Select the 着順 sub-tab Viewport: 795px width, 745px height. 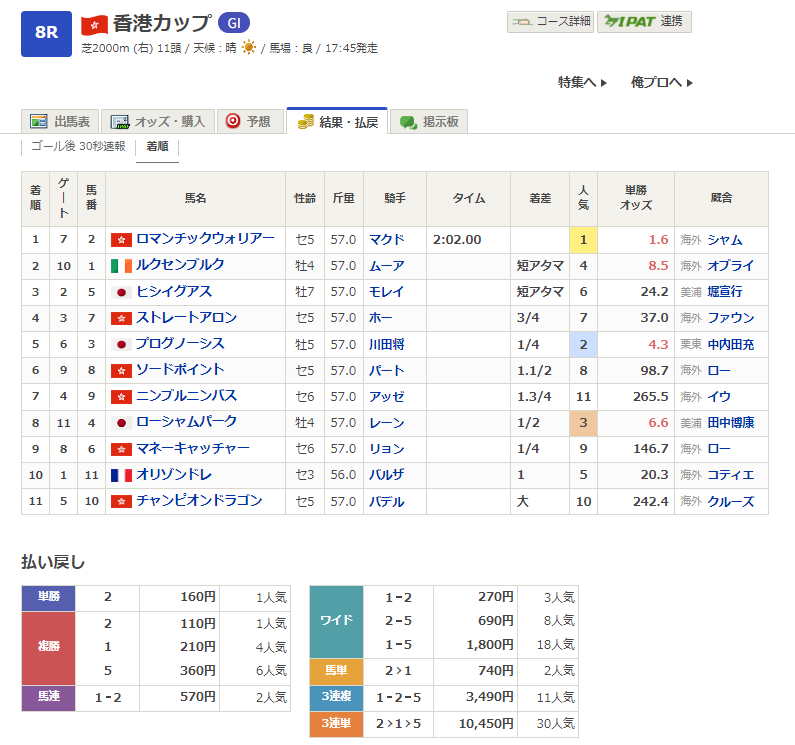(157, 146)
